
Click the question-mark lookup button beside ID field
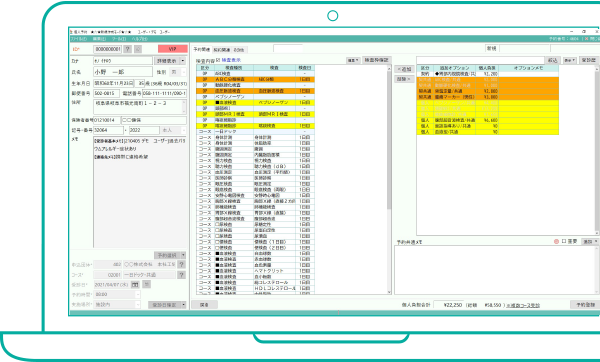(x=128, y=49)
